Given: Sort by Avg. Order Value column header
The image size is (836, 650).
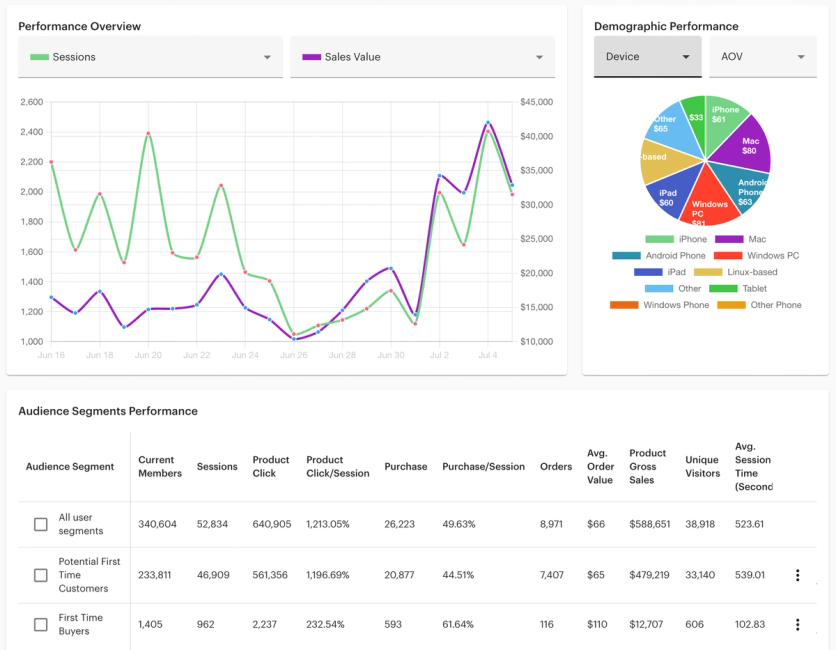Looking at the screenshot, I should point(600,467).
